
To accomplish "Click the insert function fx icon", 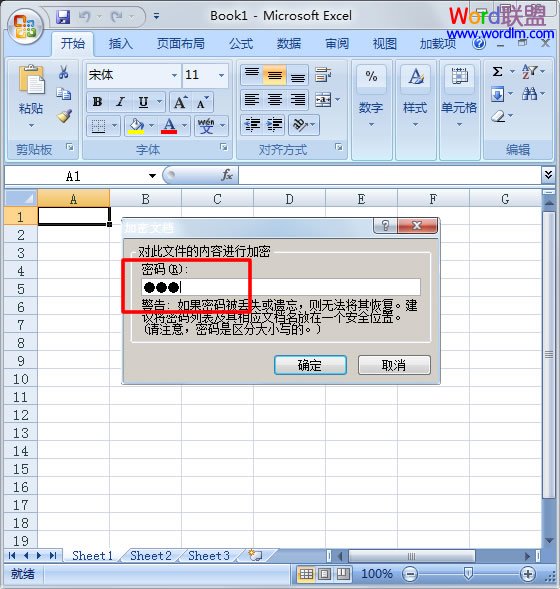I will 226,175.
